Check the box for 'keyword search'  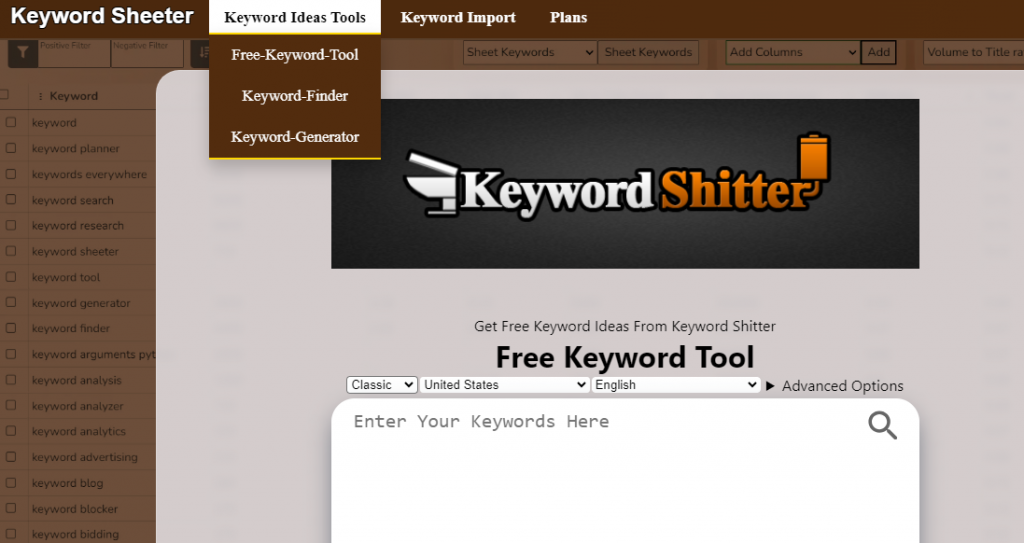(11, 199)
